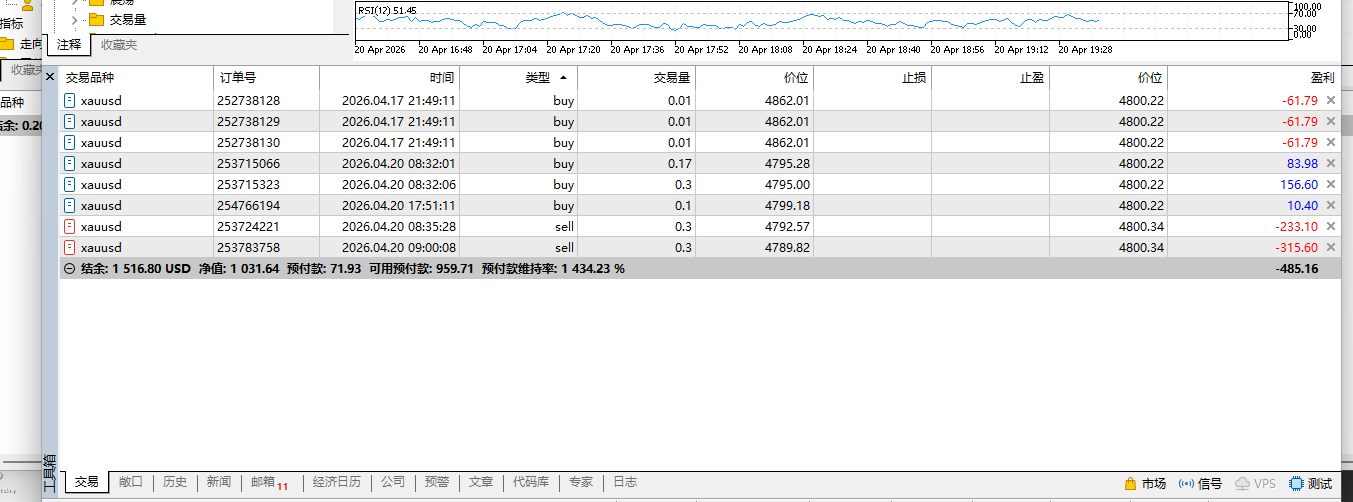Sort by the 止盈 column header

[990, 77]
